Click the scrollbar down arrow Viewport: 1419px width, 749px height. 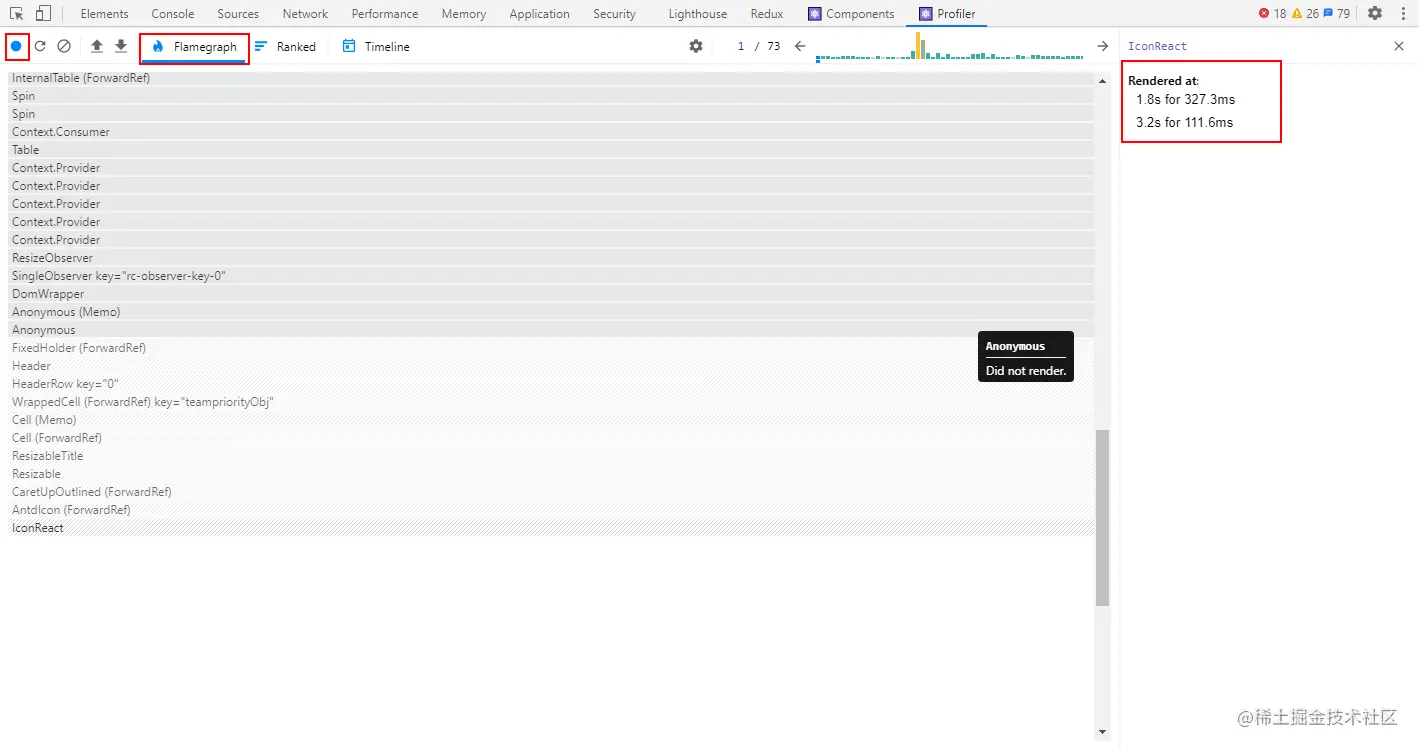pyautogui.click(x=1103, y=733)
